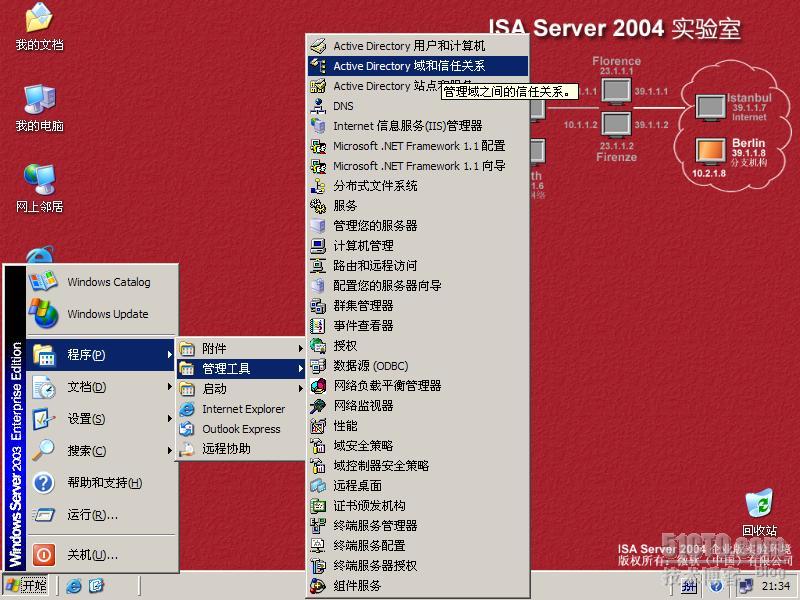Open 群集管理器
This screenshot has height=600, width=800.
pos(418,306)
